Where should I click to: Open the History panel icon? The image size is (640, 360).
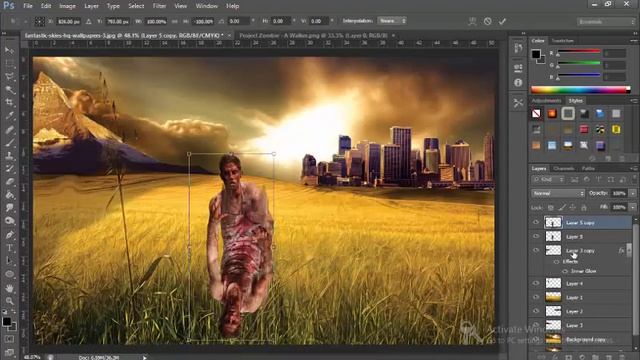tap(518, 49)
